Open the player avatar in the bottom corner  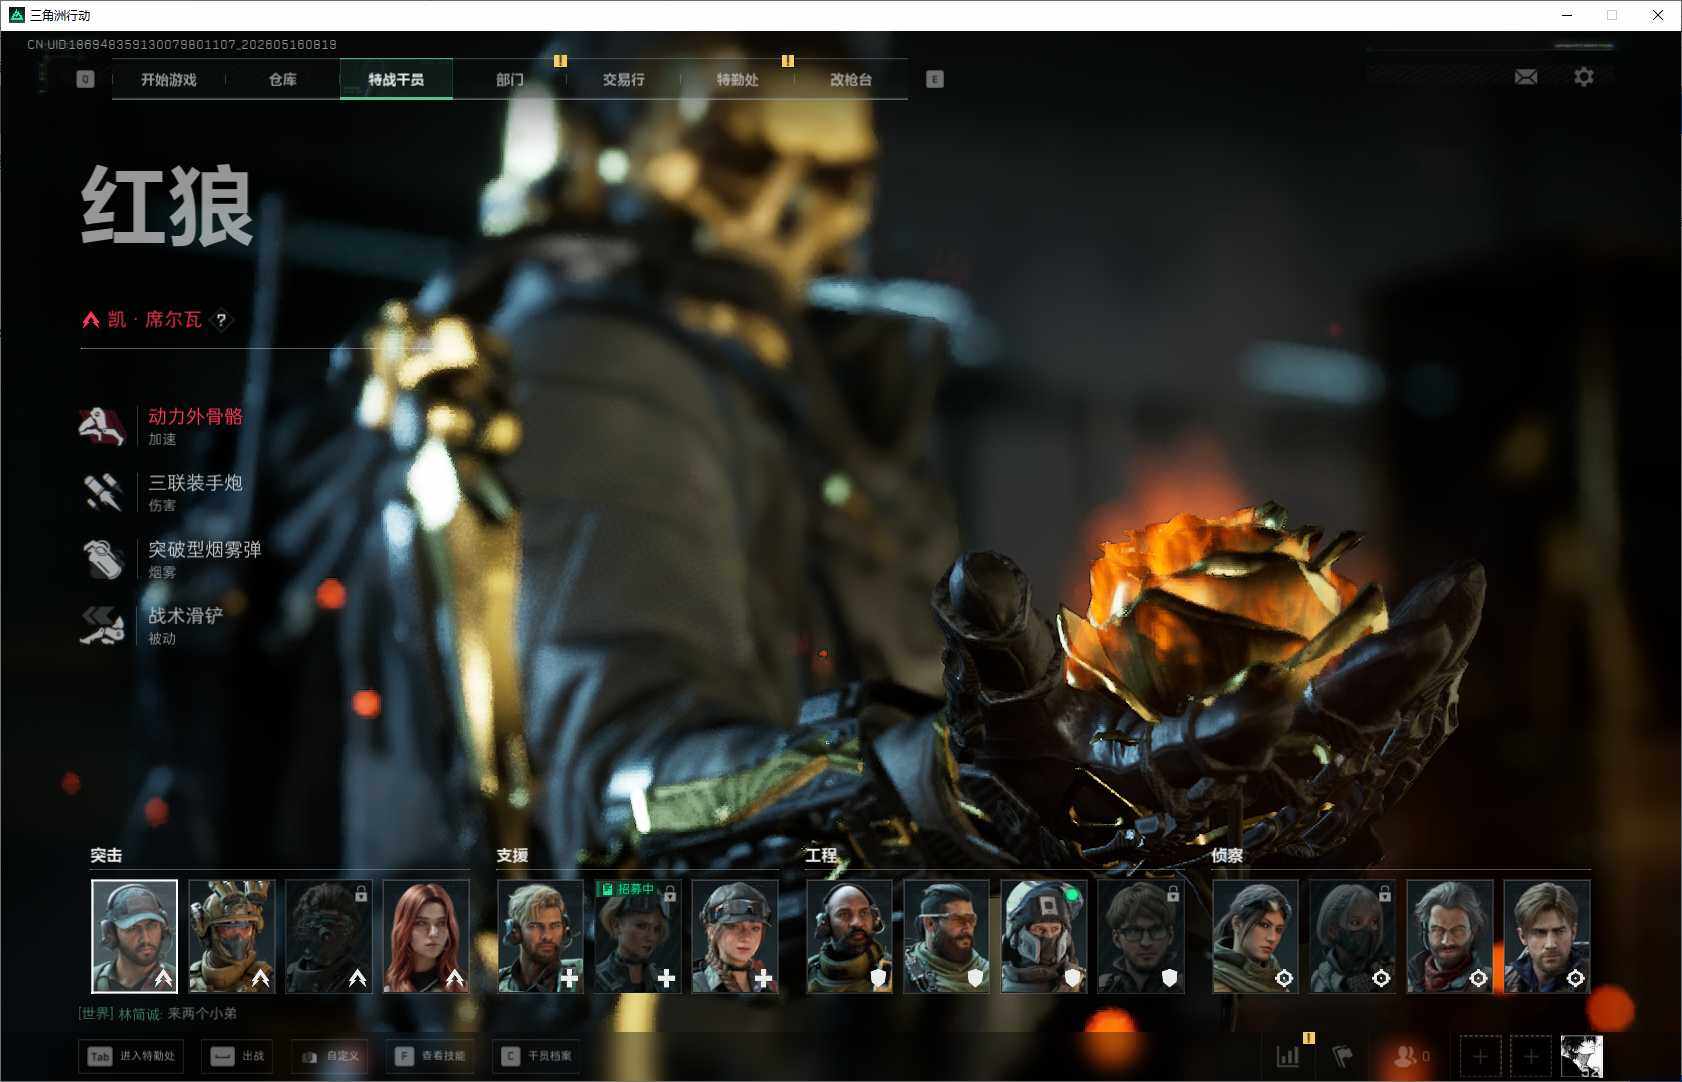click(1582, 1056)
